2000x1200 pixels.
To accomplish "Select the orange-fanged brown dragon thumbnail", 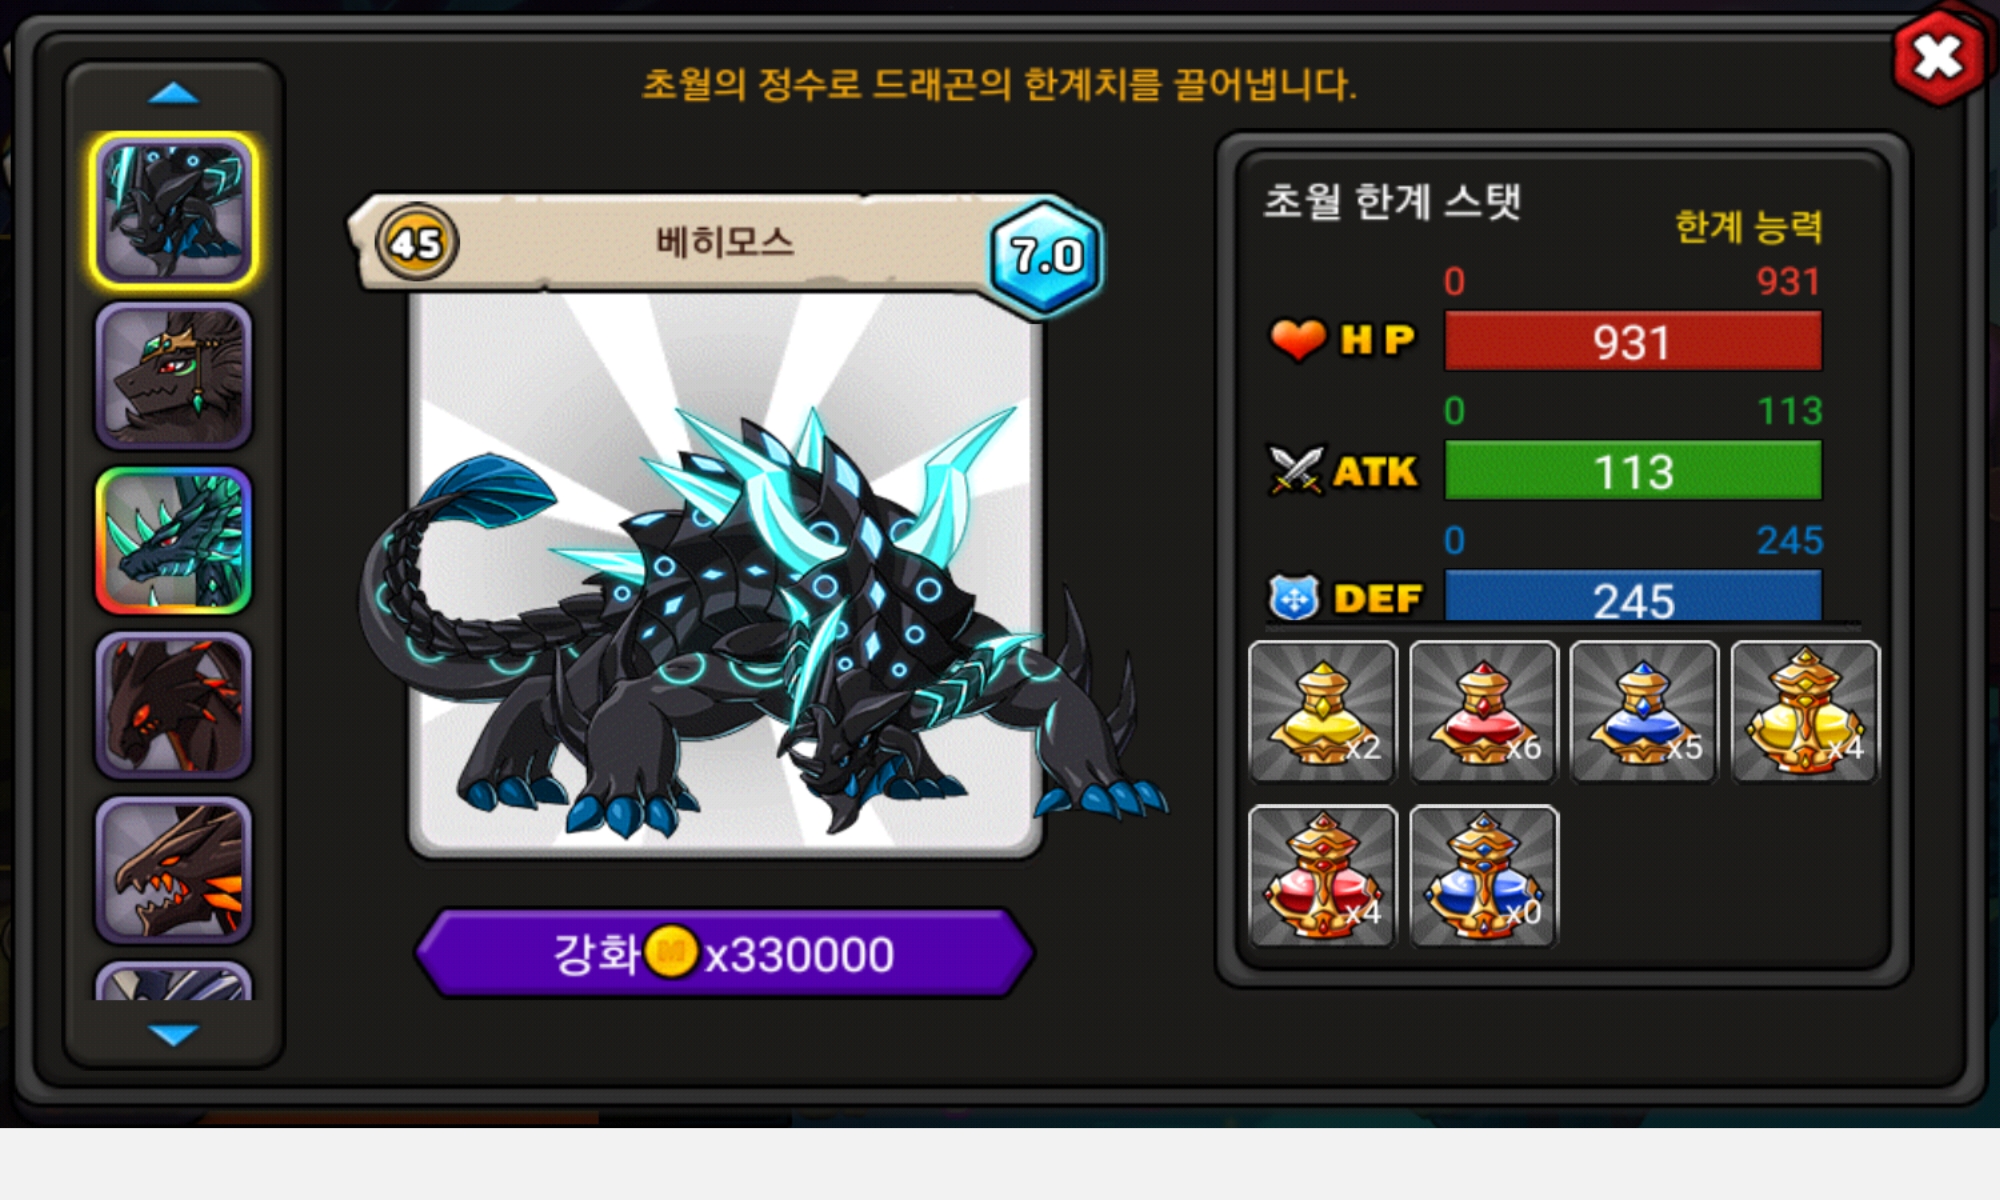I will [x=174, y=870].
